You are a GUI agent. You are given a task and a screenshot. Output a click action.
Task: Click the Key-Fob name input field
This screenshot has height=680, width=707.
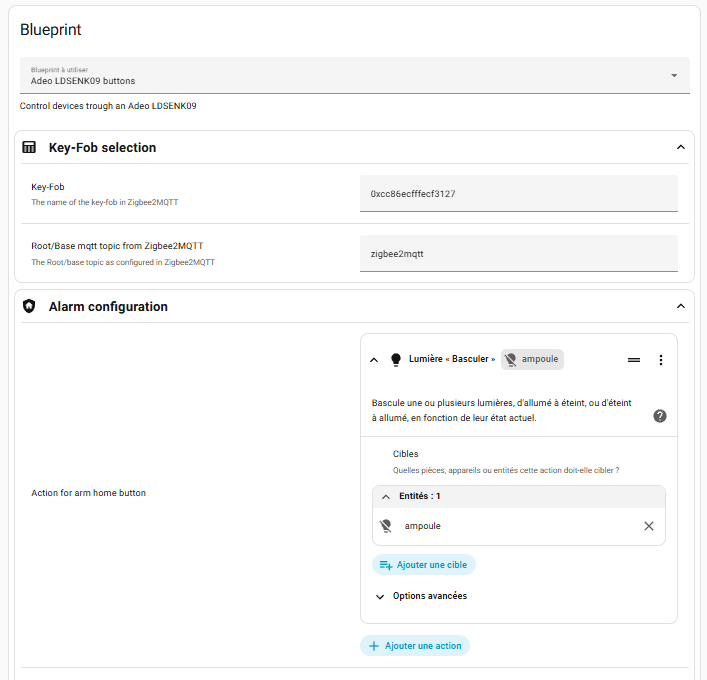(518, 193)
